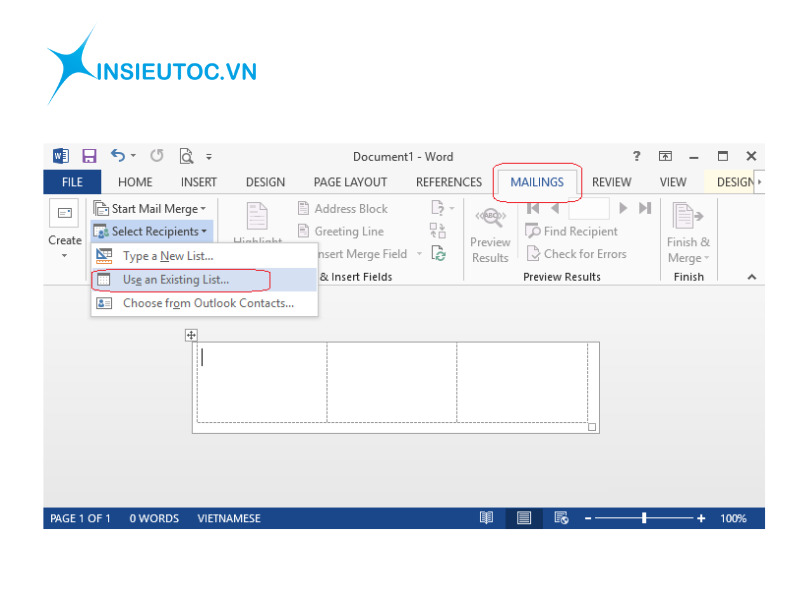Screen dimensions: 800x600
Task: Click the Save icon in the title bar
Action: (x=89, y=156)
